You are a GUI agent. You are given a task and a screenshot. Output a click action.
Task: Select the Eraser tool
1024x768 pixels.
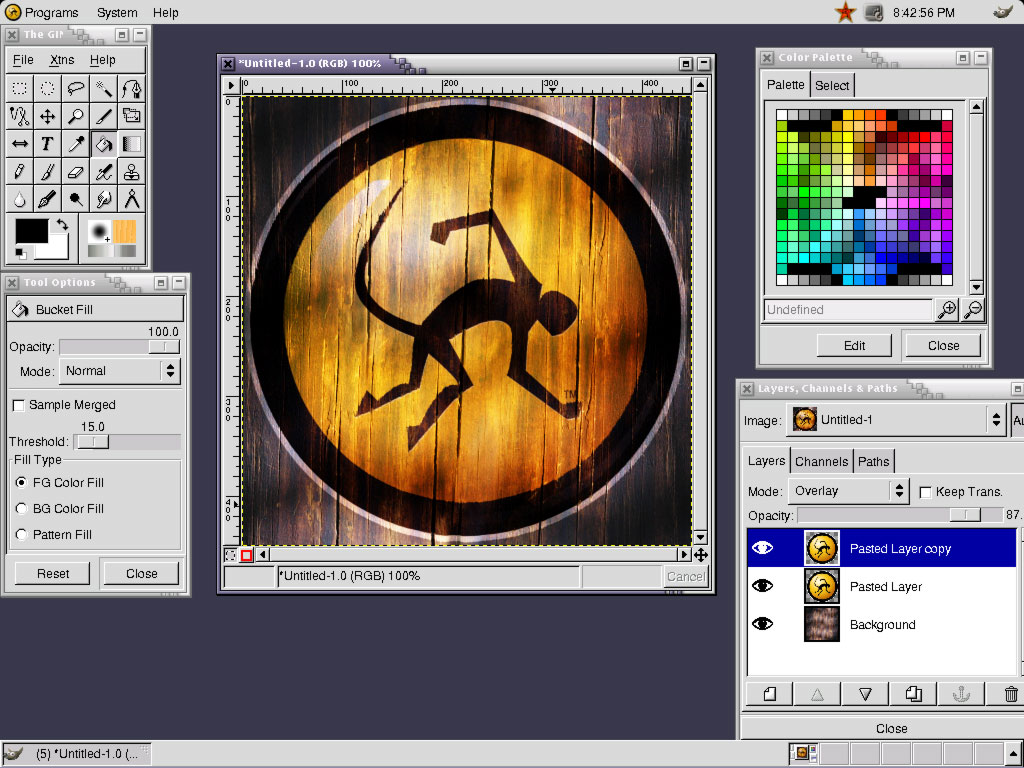(75, 172)
